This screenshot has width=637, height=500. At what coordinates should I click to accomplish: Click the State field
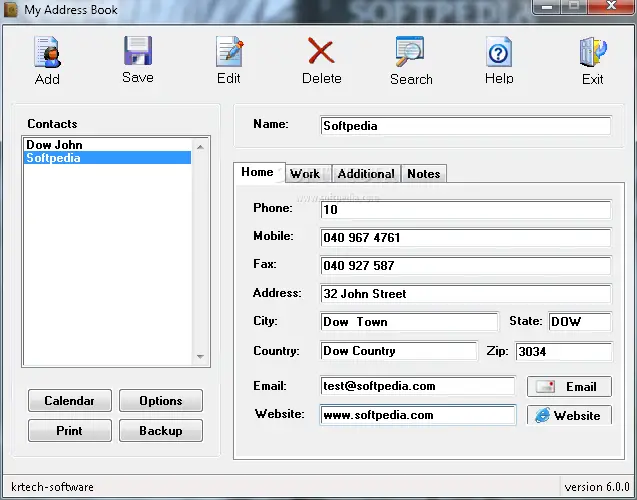(x=580, y=322)
